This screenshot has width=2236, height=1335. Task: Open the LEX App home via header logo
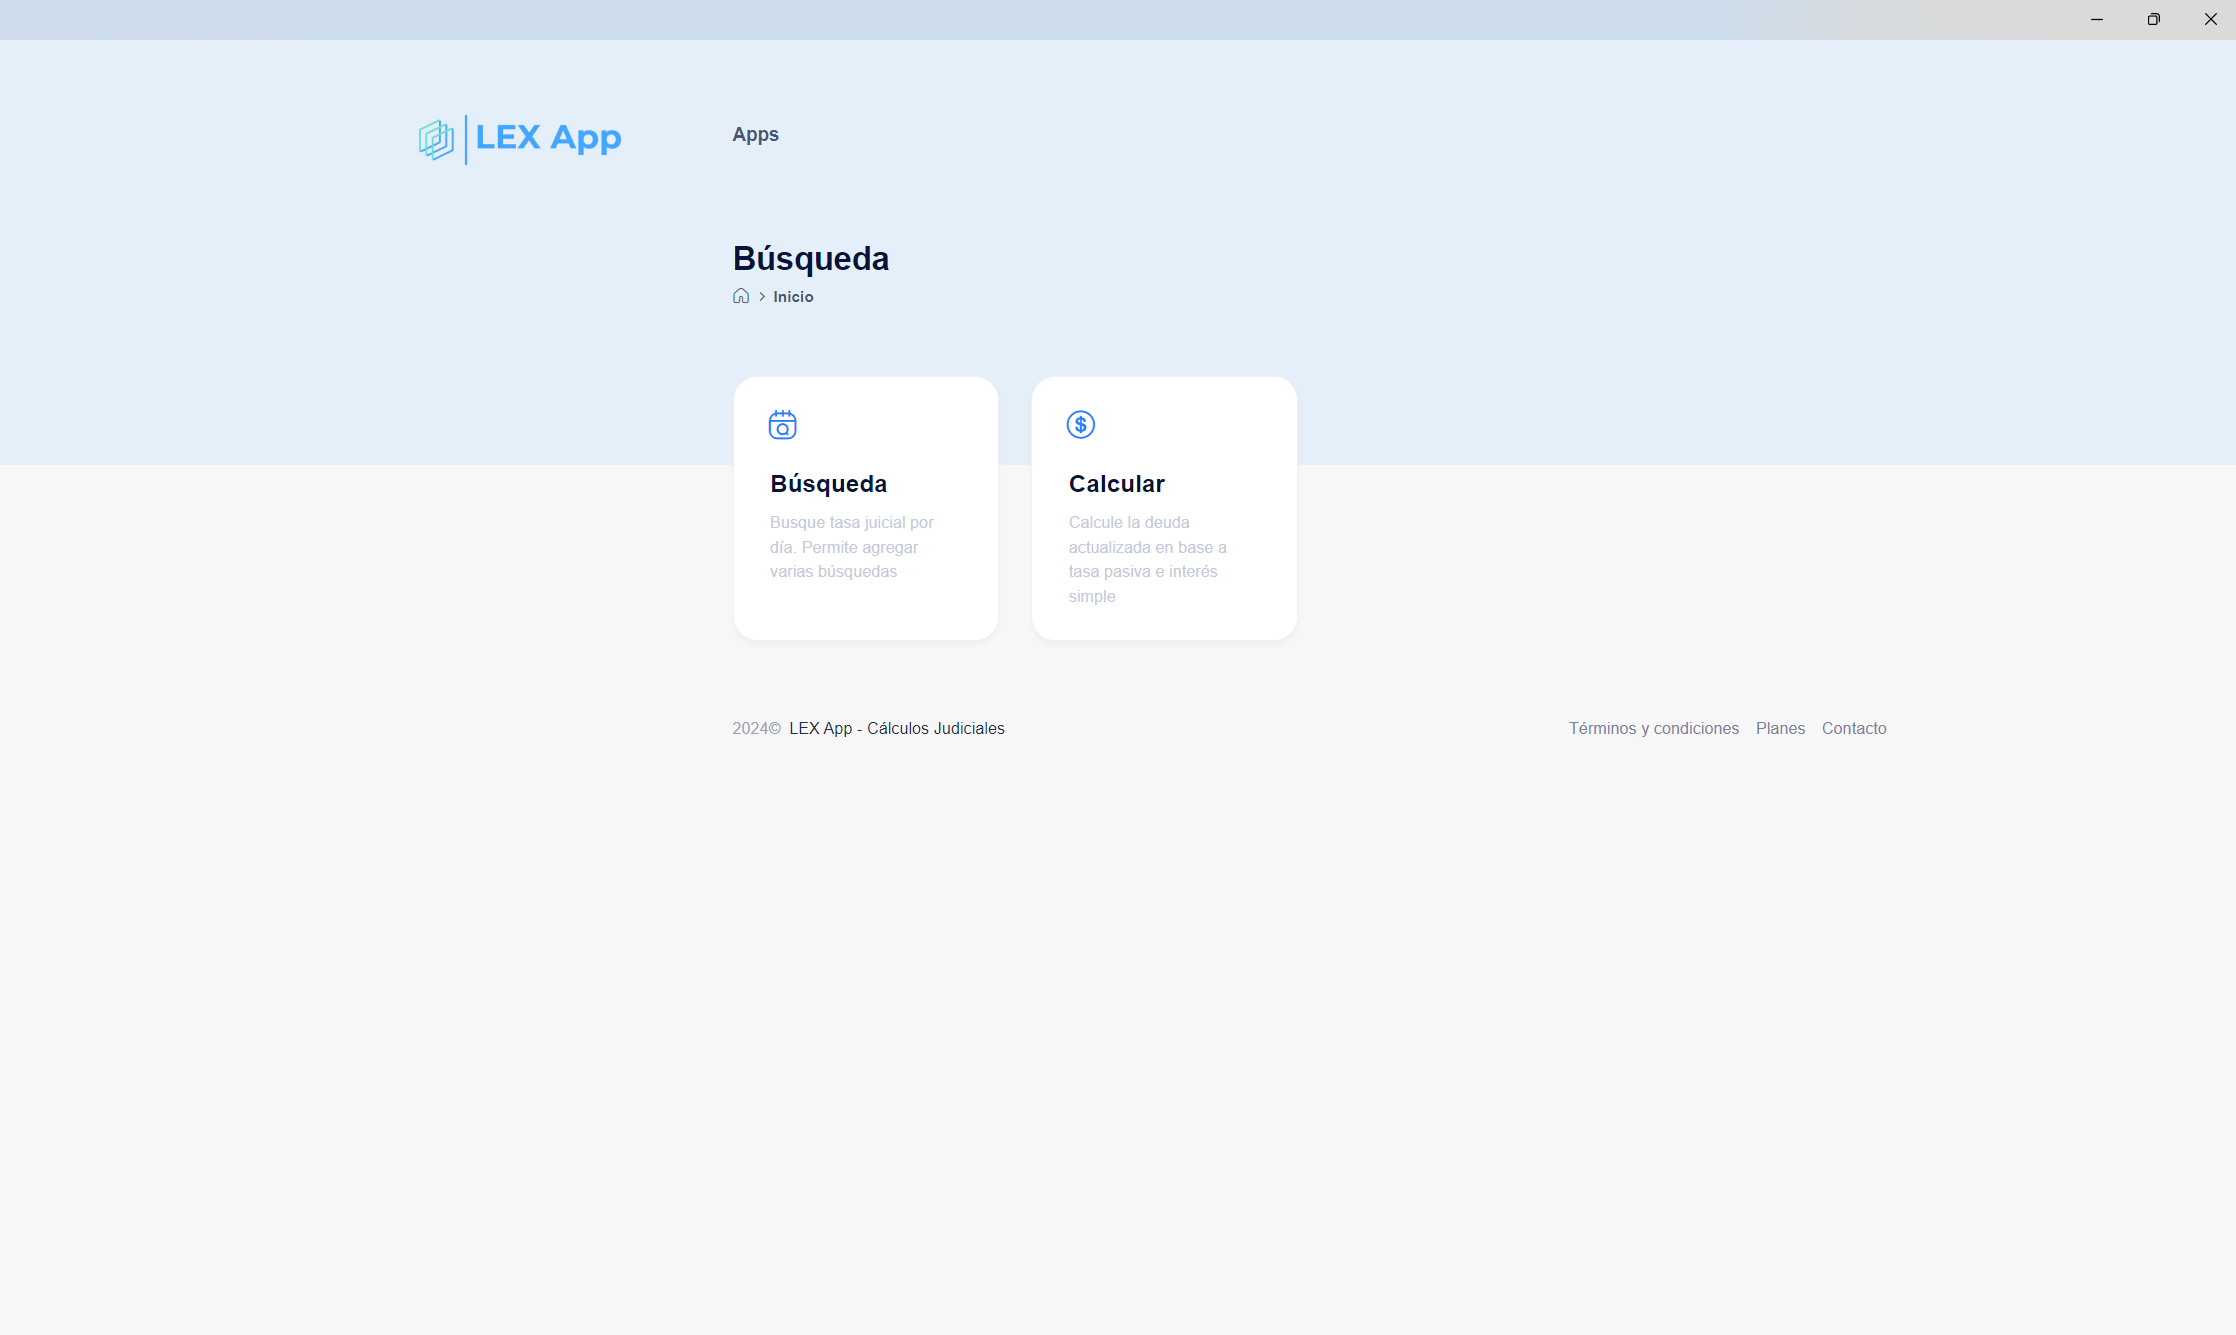pyautogui.click(x=519, y=138)
